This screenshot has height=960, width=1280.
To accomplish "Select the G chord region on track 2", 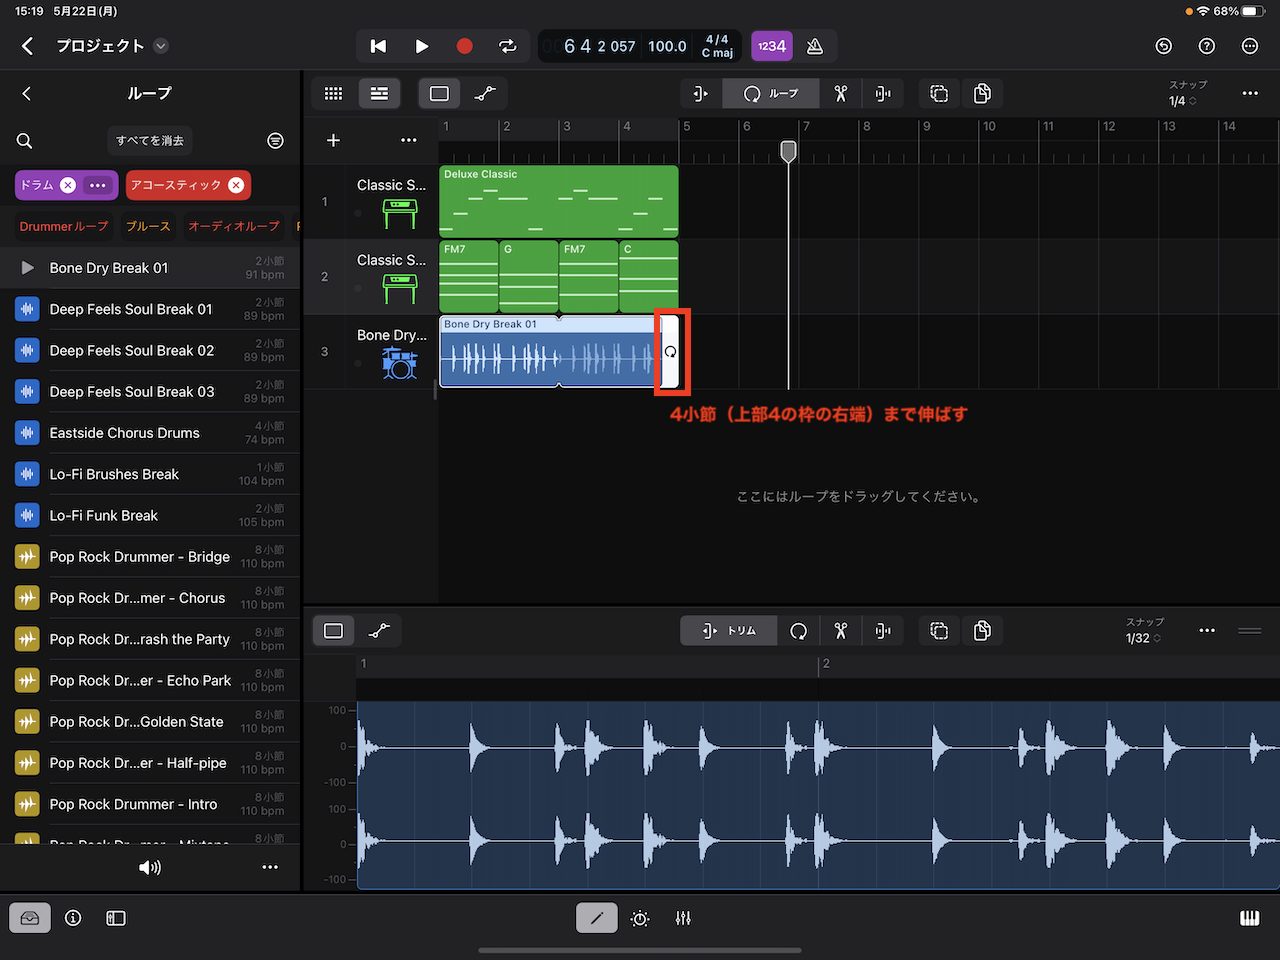I will (529, 277).
